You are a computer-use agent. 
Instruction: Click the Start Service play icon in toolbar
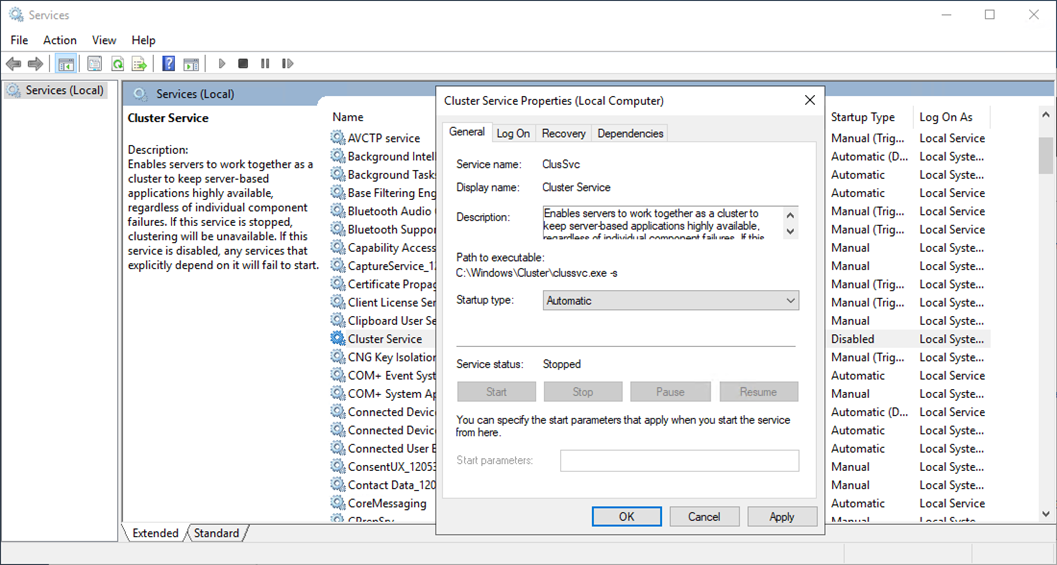pos(222,64)
